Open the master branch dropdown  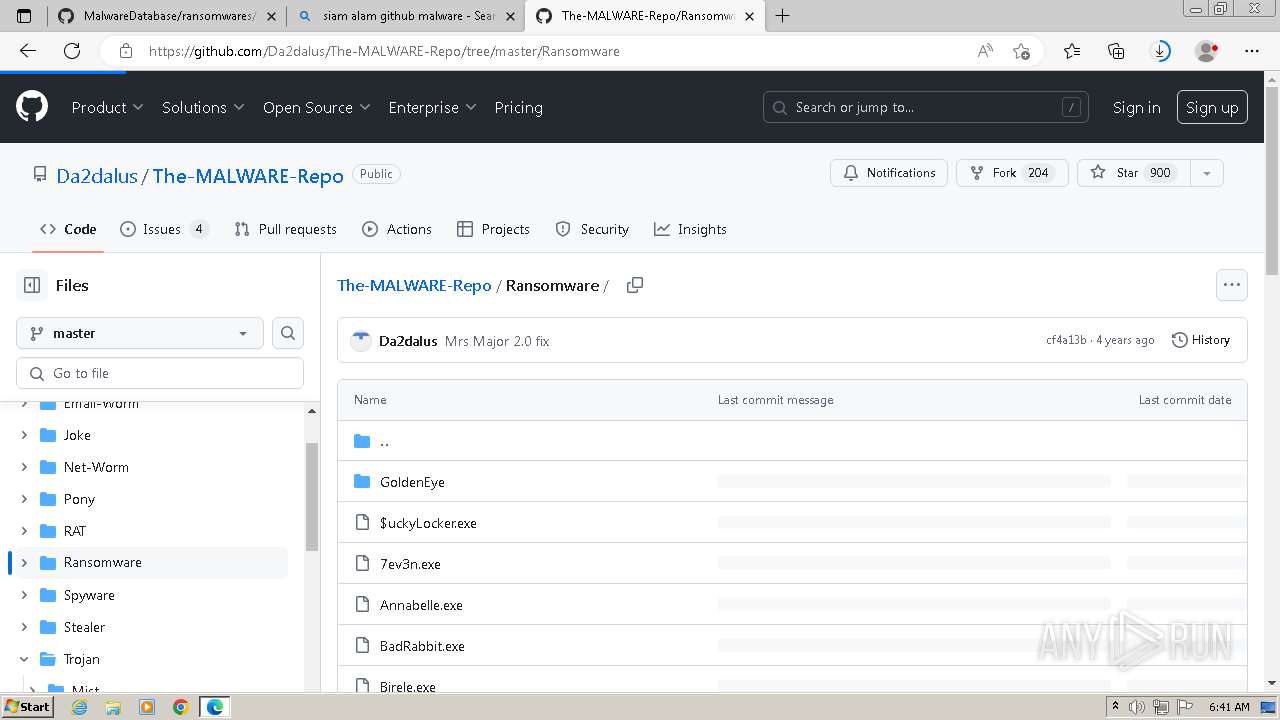tap(140, 333)
